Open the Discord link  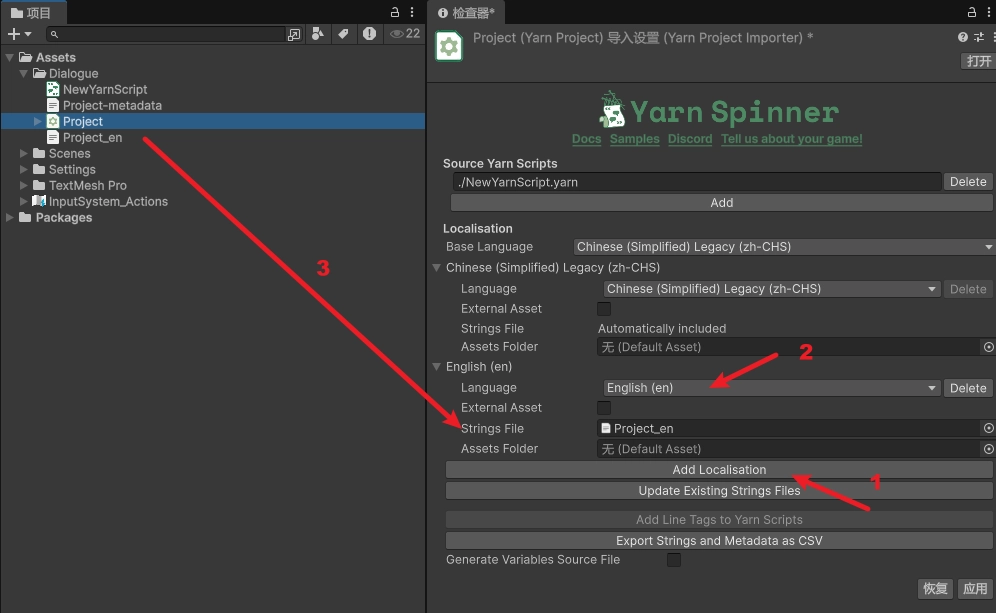690,139
